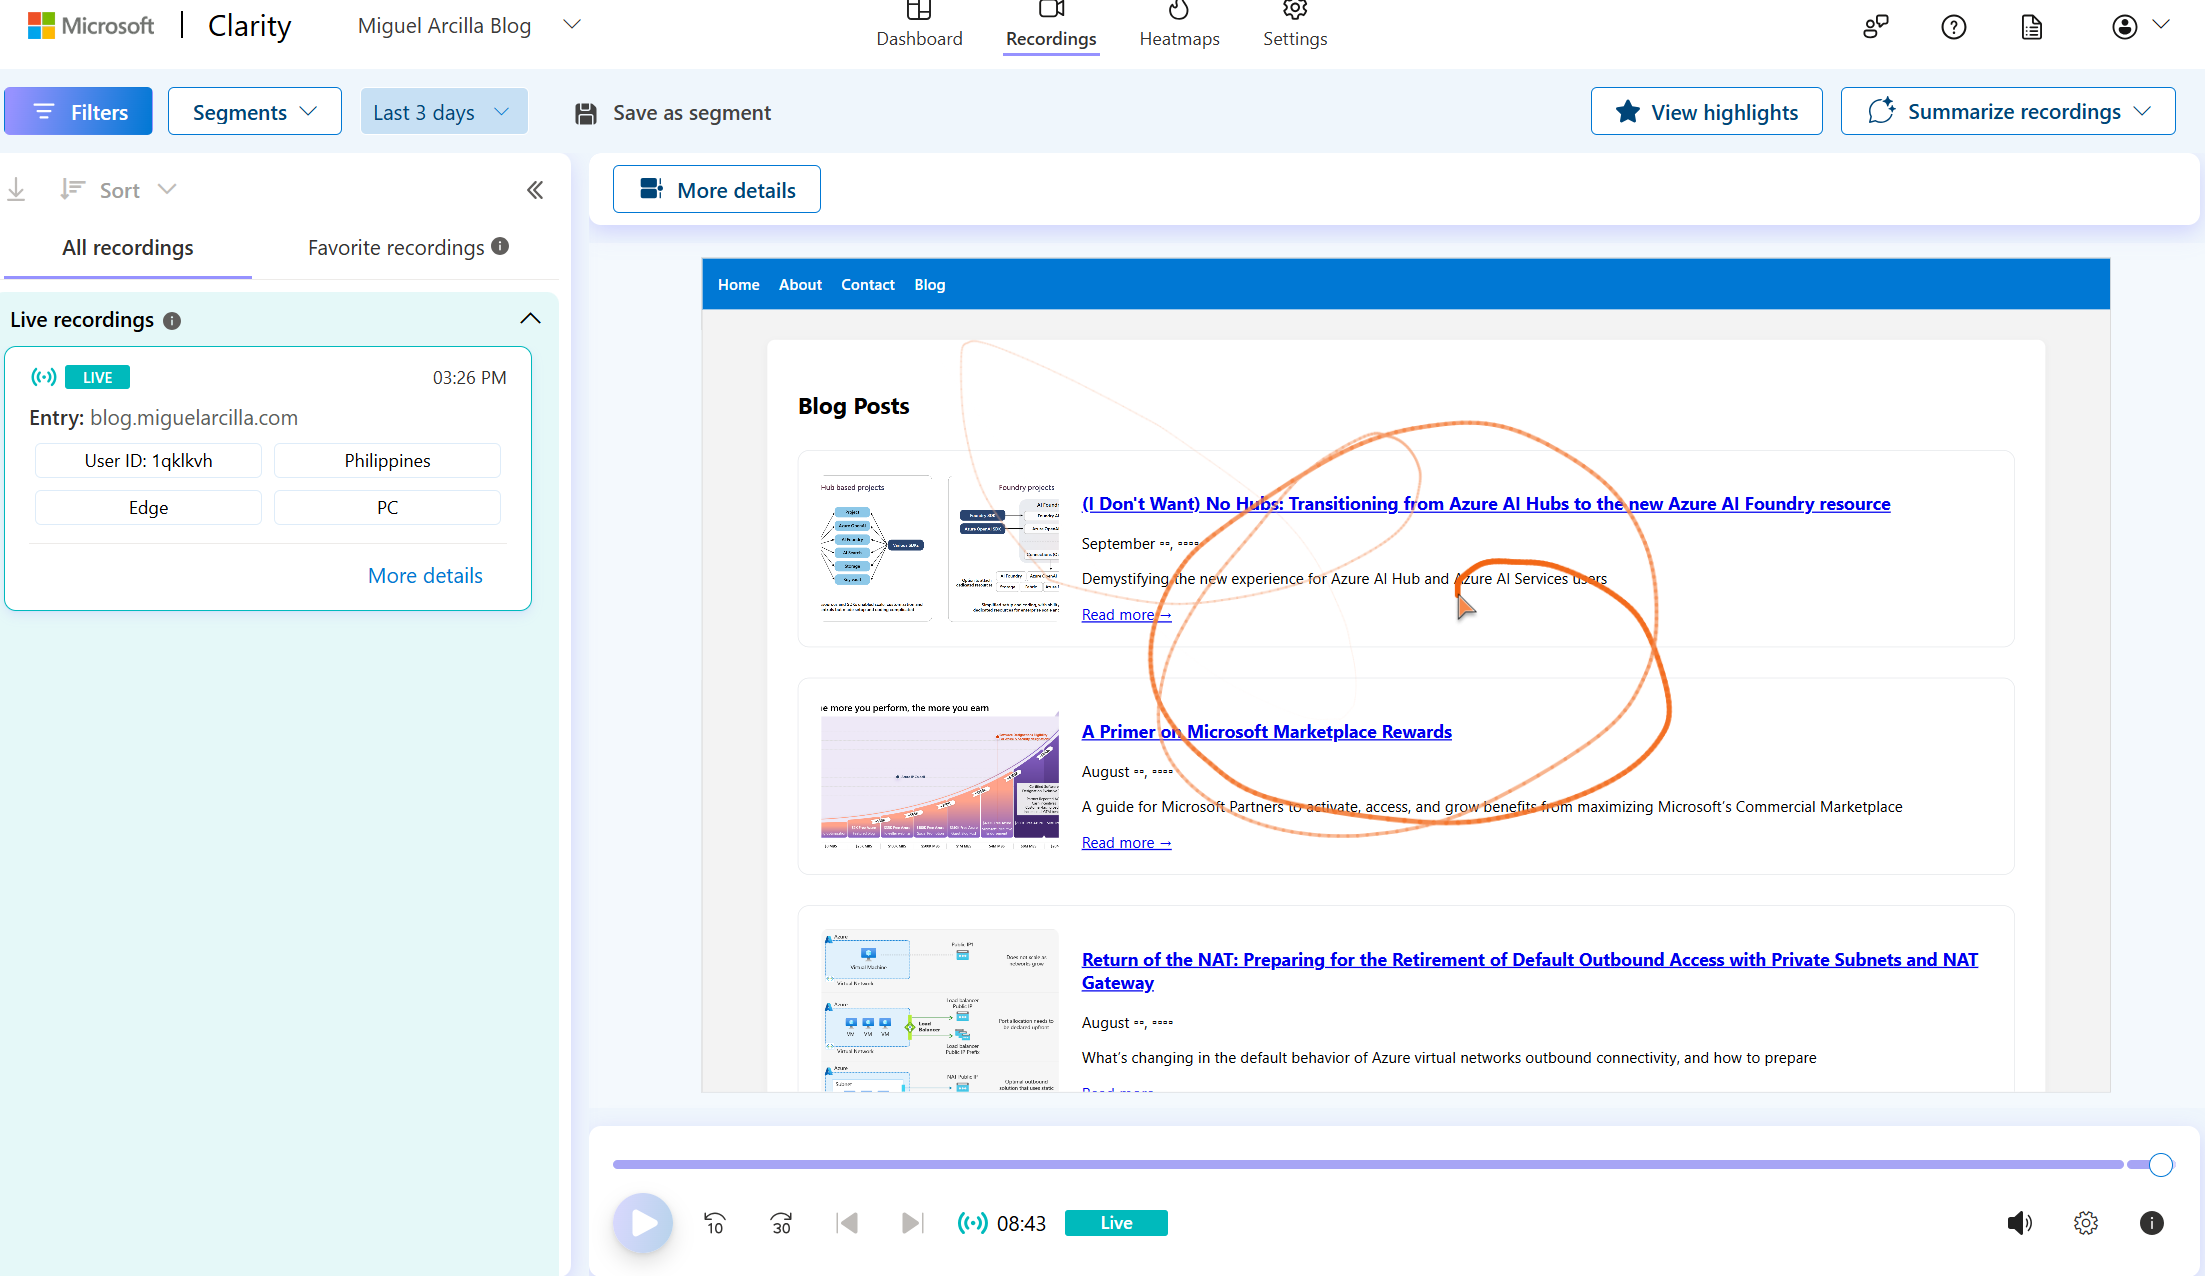Select the All recordings tab

tap(128, 247)
